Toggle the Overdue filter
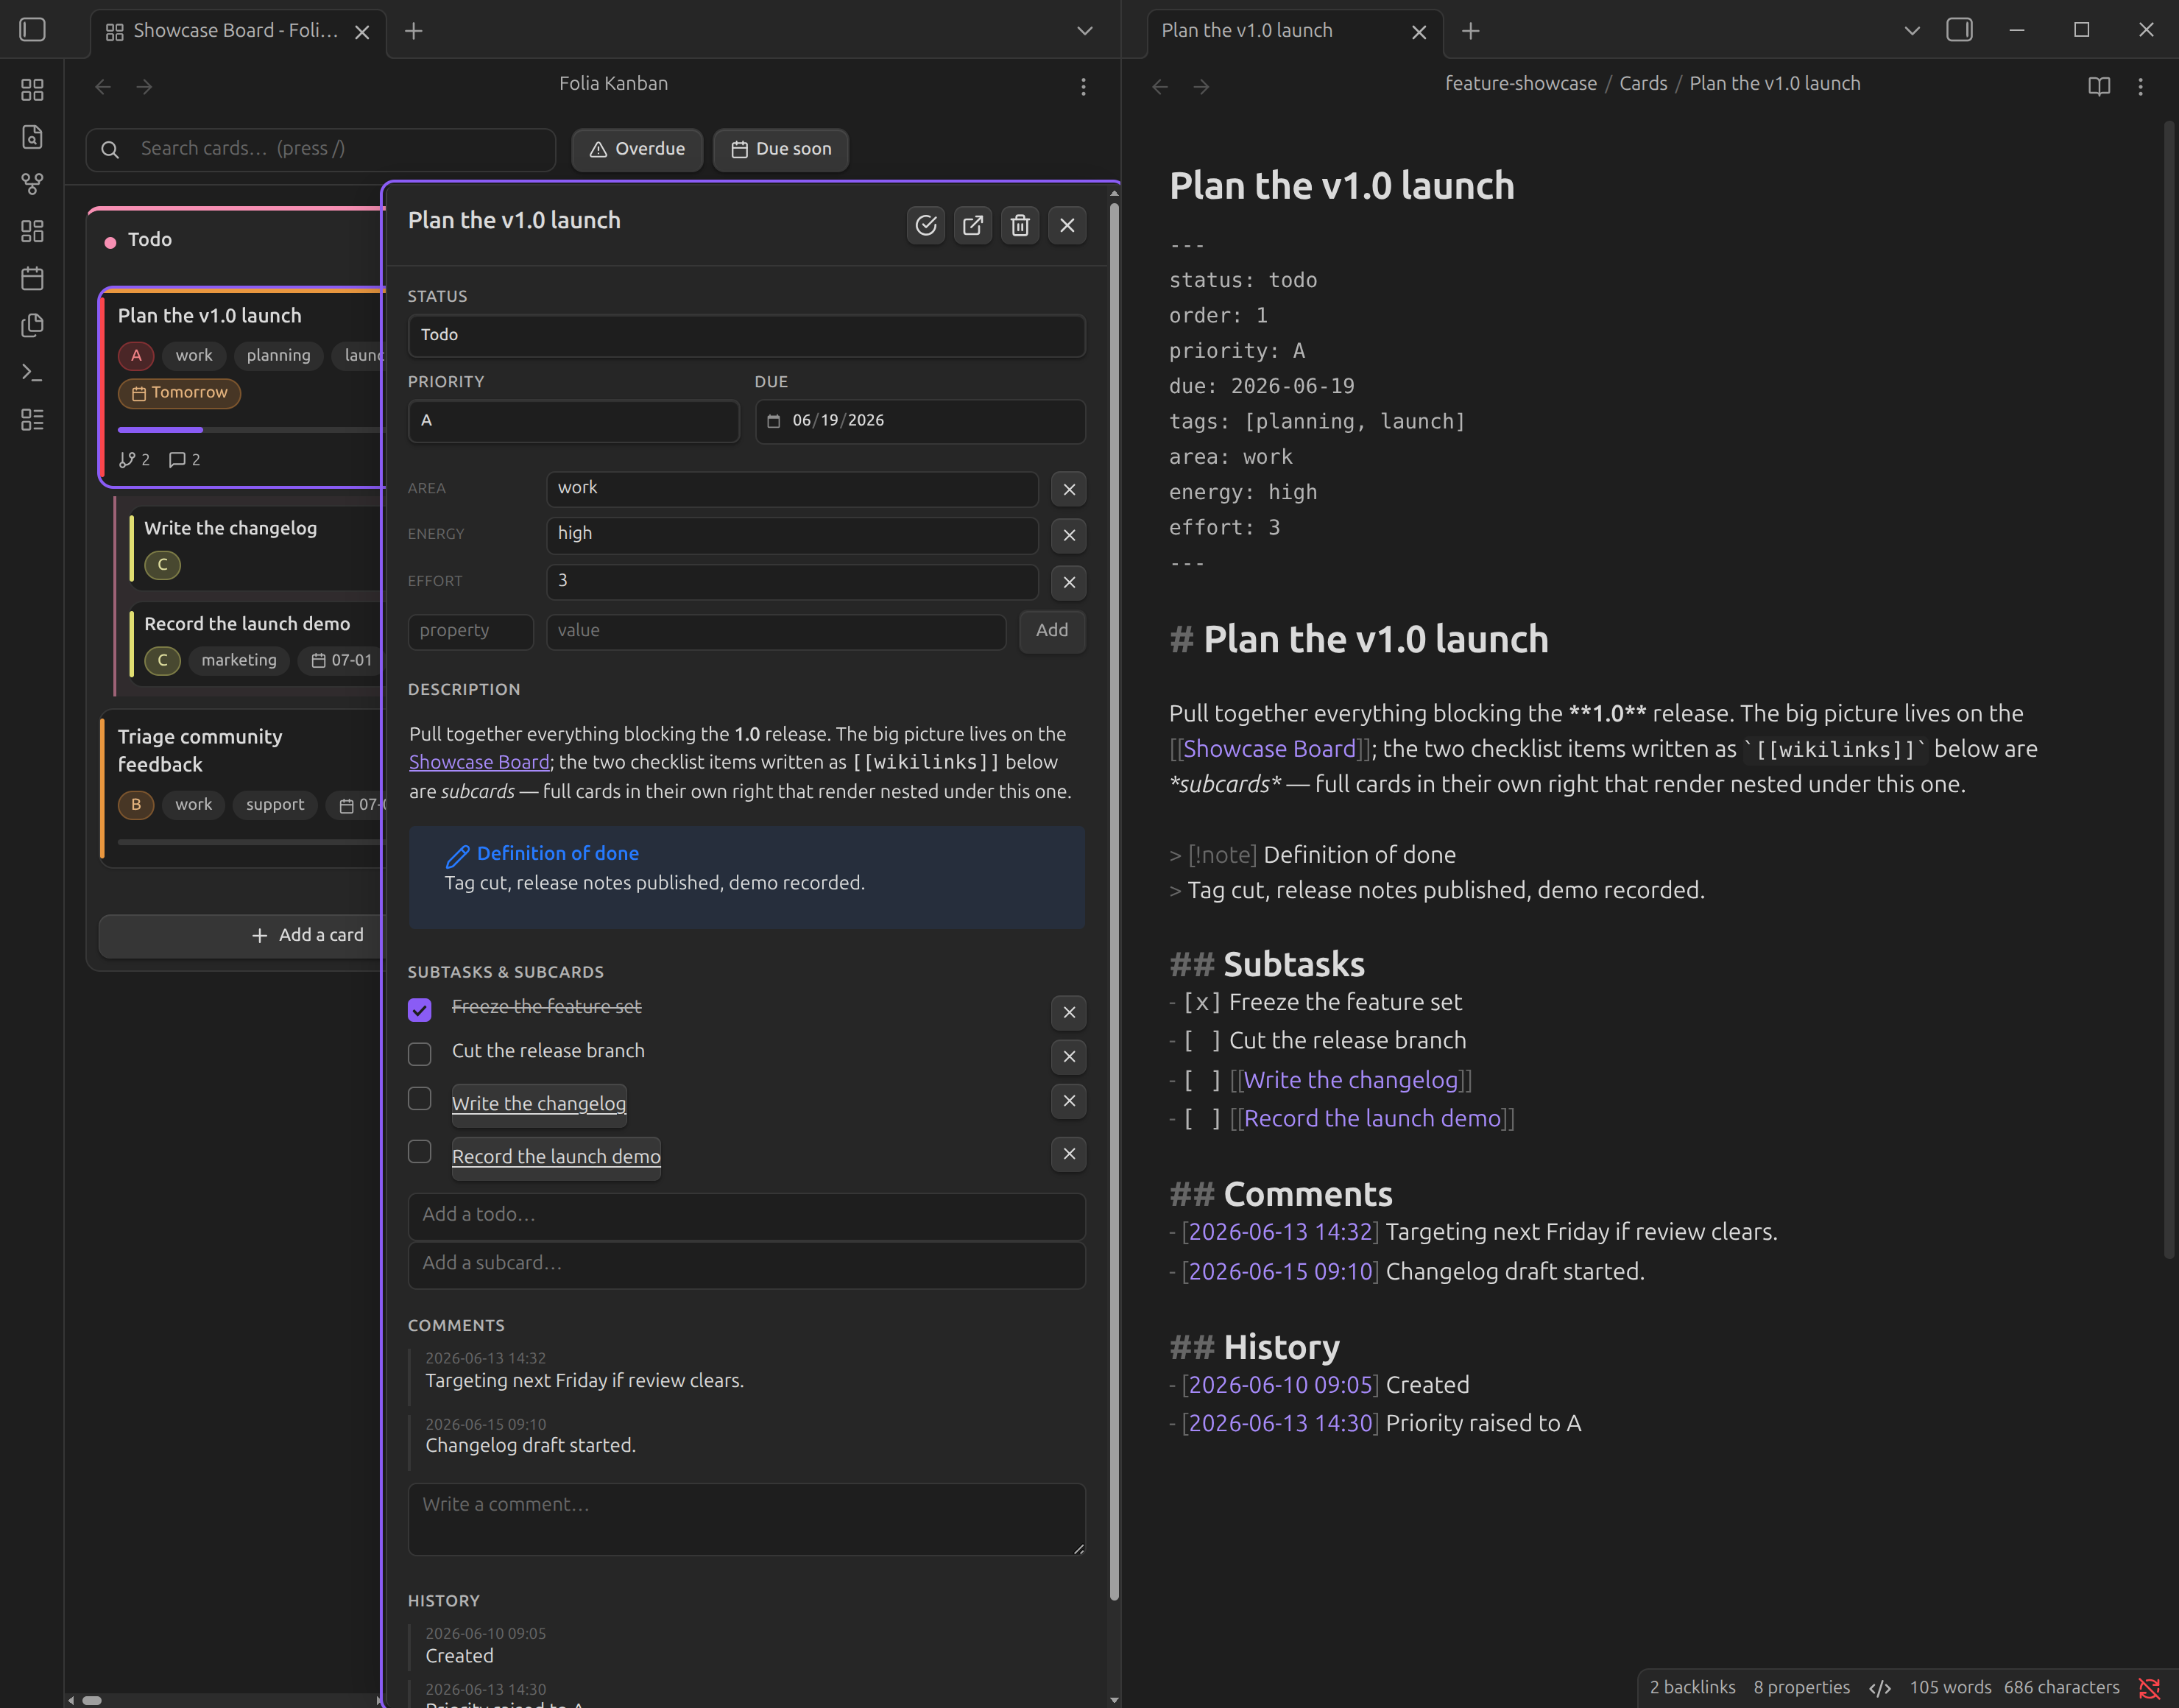2179x1708 pixels. 637,149
